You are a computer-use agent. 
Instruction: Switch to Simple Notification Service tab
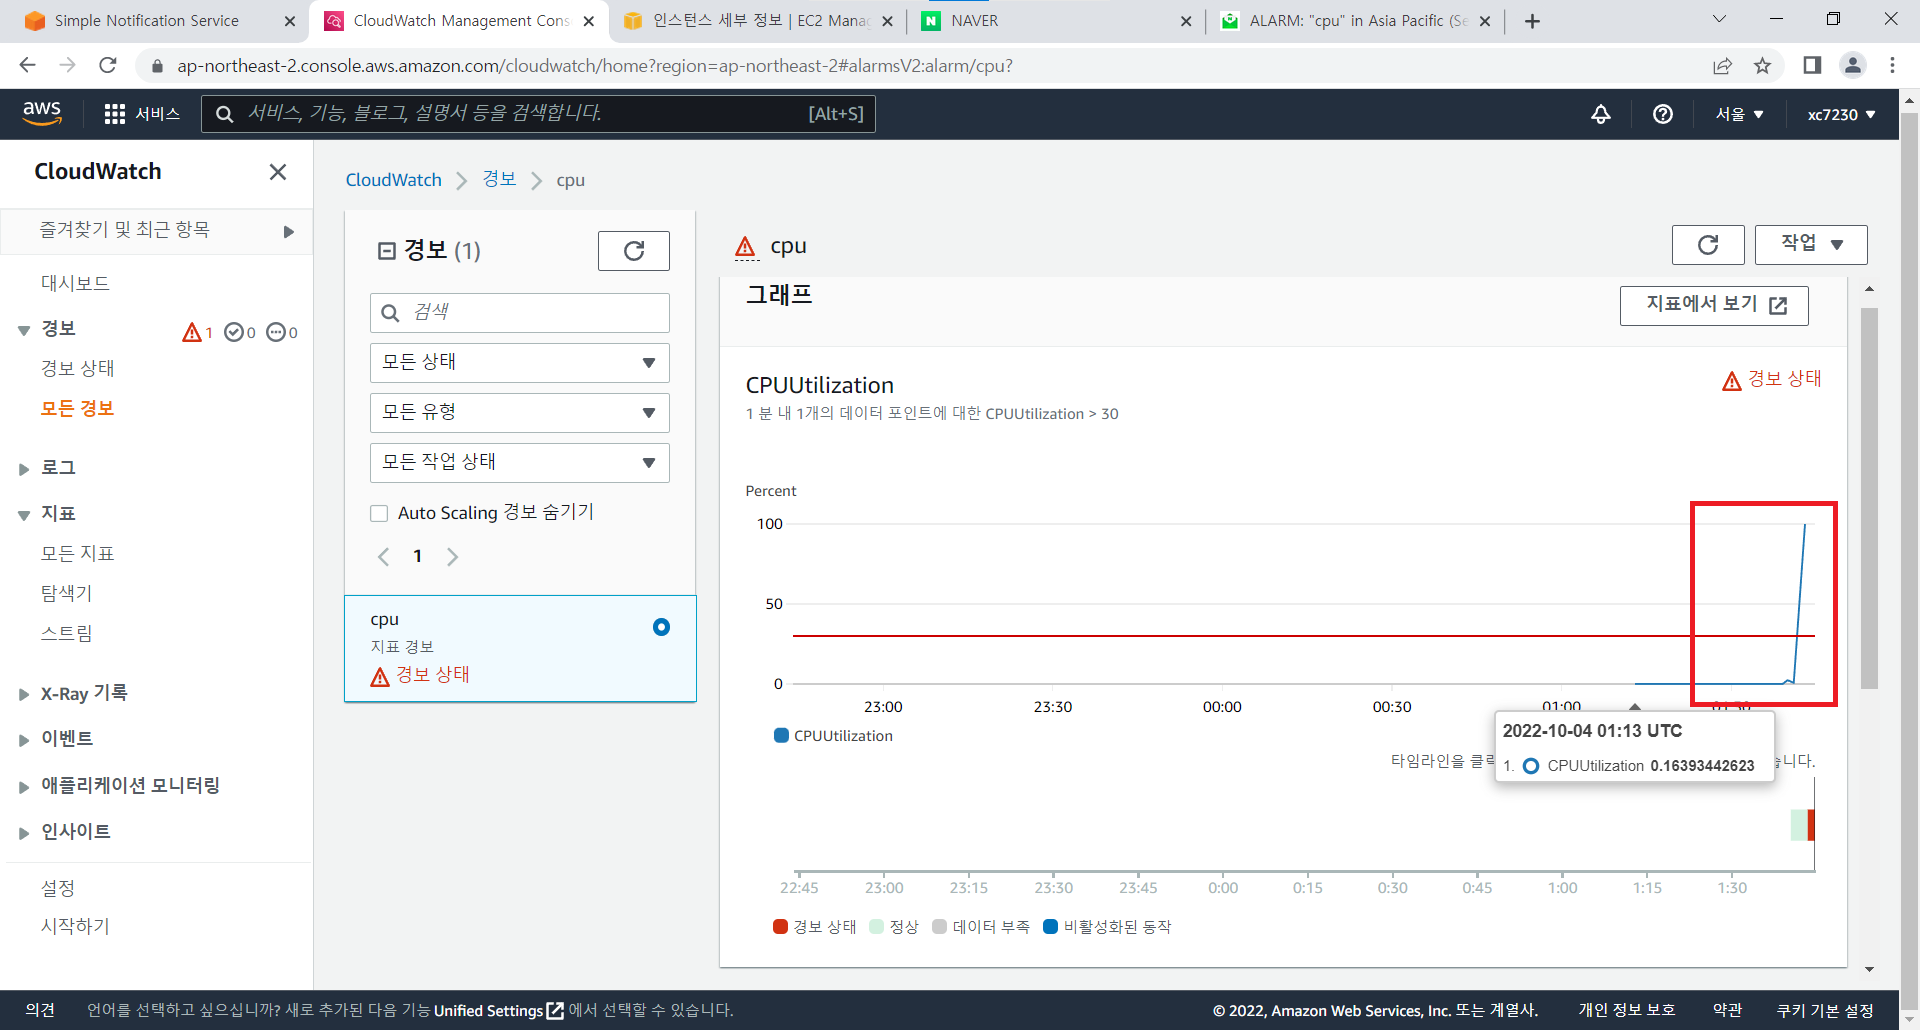147,21
